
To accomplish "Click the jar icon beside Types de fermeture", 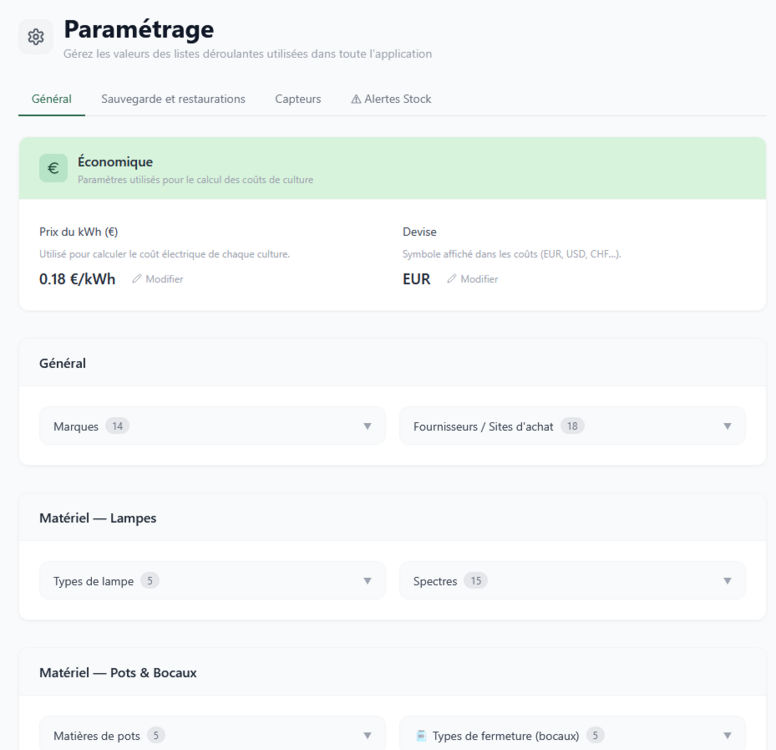I will 421,736.
